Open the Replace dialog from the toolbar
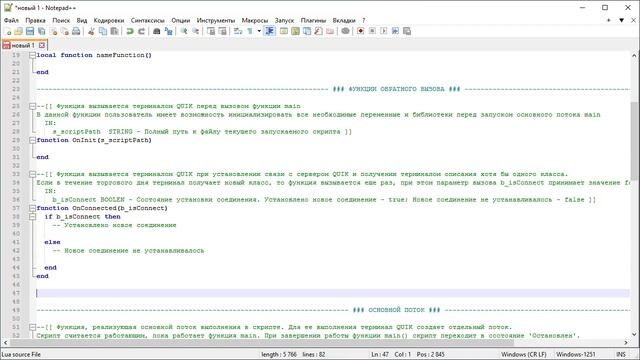 click(168, 31)
